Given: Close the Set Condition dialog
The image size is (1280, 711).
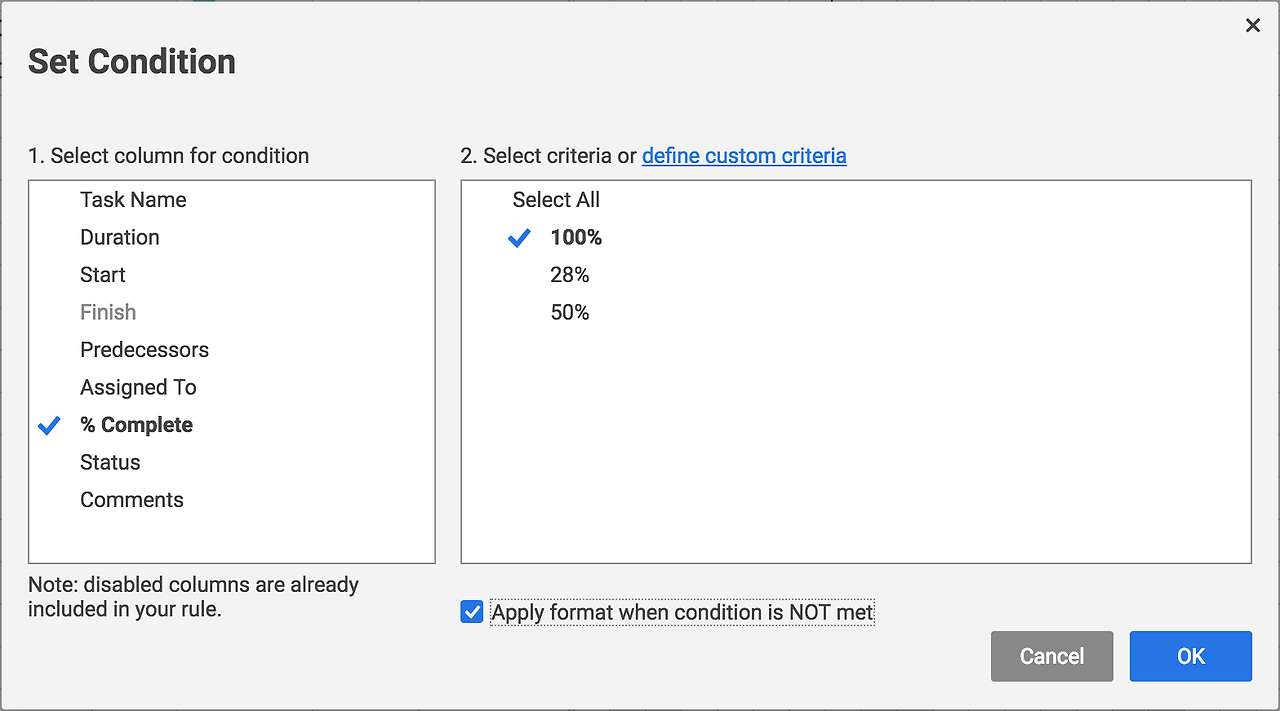Looking at the screenshot, I should point(1252,26).
